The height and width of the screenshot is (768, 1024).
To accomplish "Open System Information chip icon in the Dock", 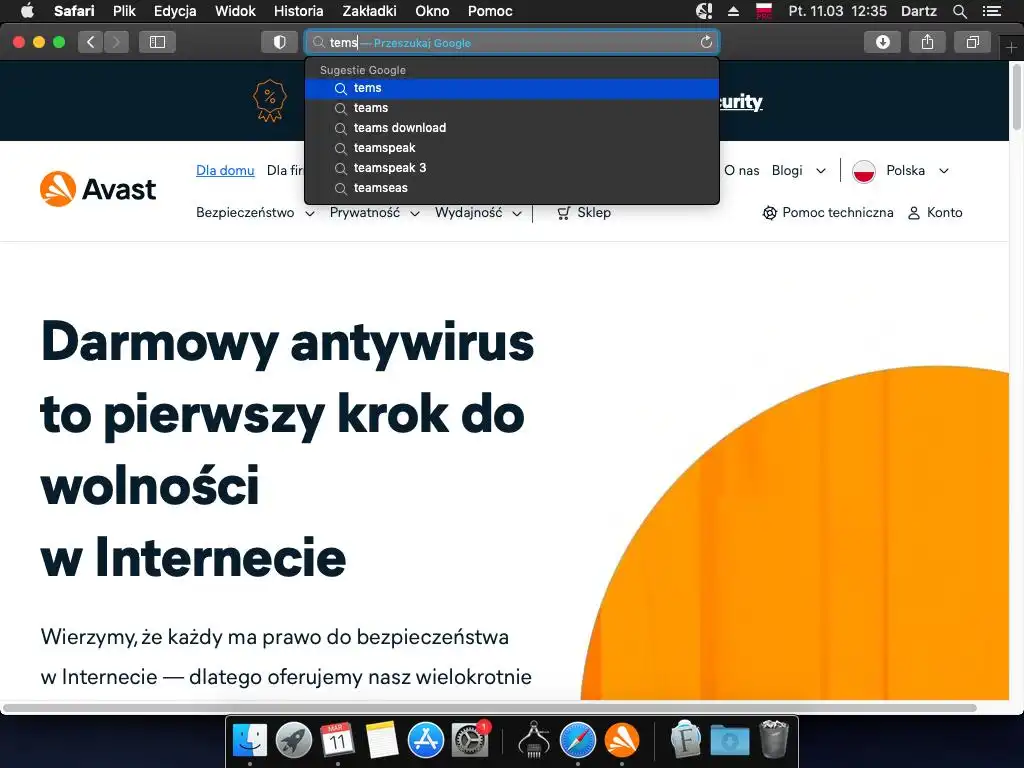I will (534, 741).
